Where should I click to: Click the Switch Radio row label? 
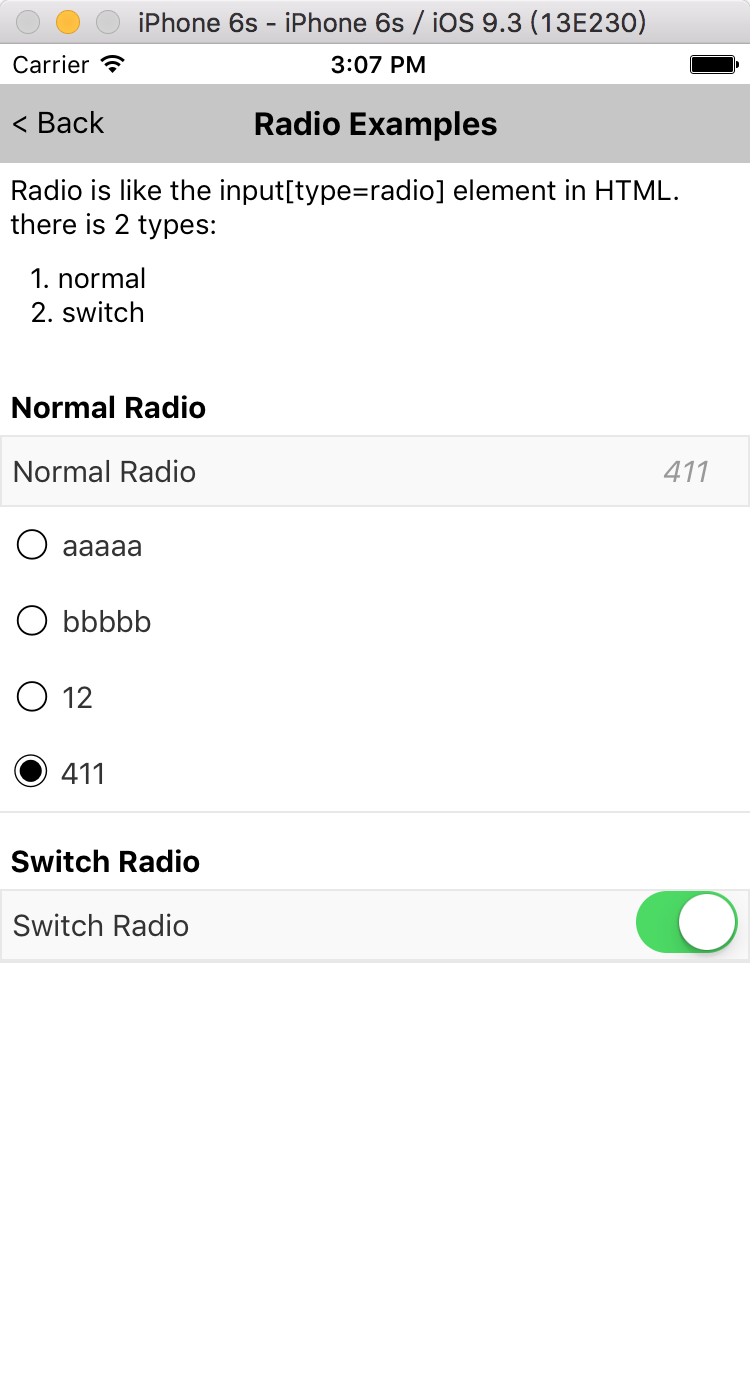101,926
